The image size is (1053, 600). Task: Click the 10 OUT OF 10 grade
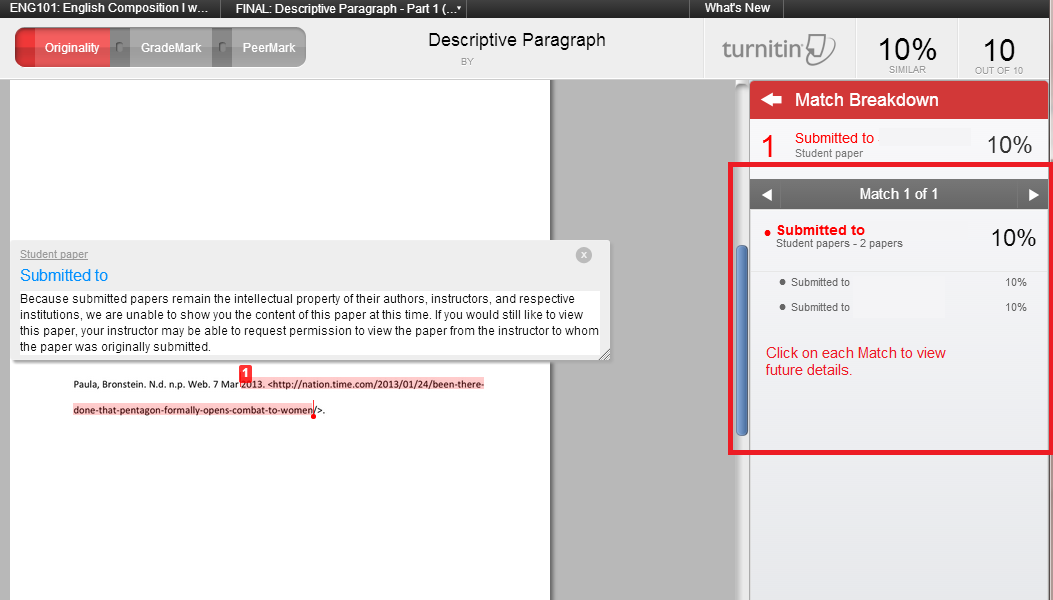pyautogui.click(x=999, y=54)
